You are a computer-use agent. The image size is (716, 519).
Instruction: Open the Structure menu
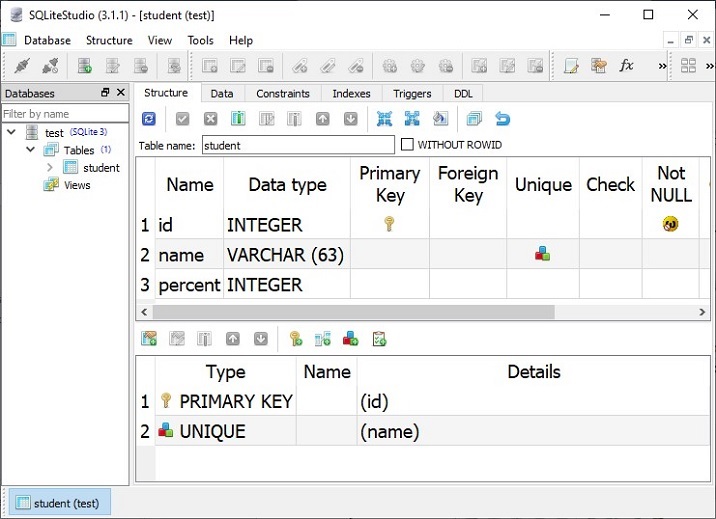(x=109, y=41)
